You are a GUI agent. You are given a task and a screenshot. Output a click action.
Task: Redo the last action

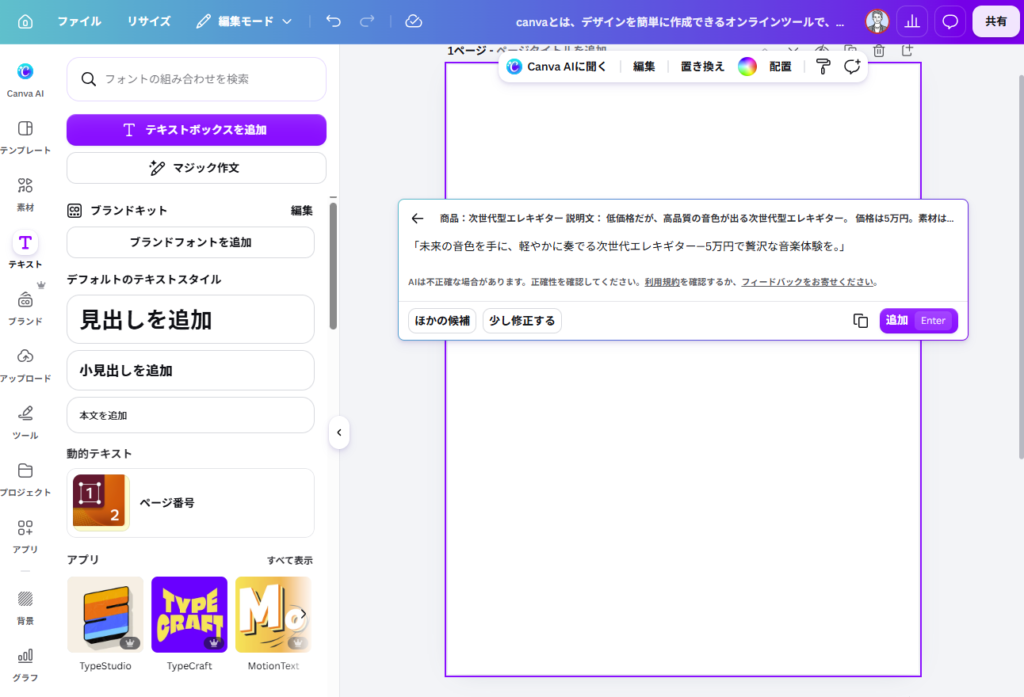click(x=367, y=22)
